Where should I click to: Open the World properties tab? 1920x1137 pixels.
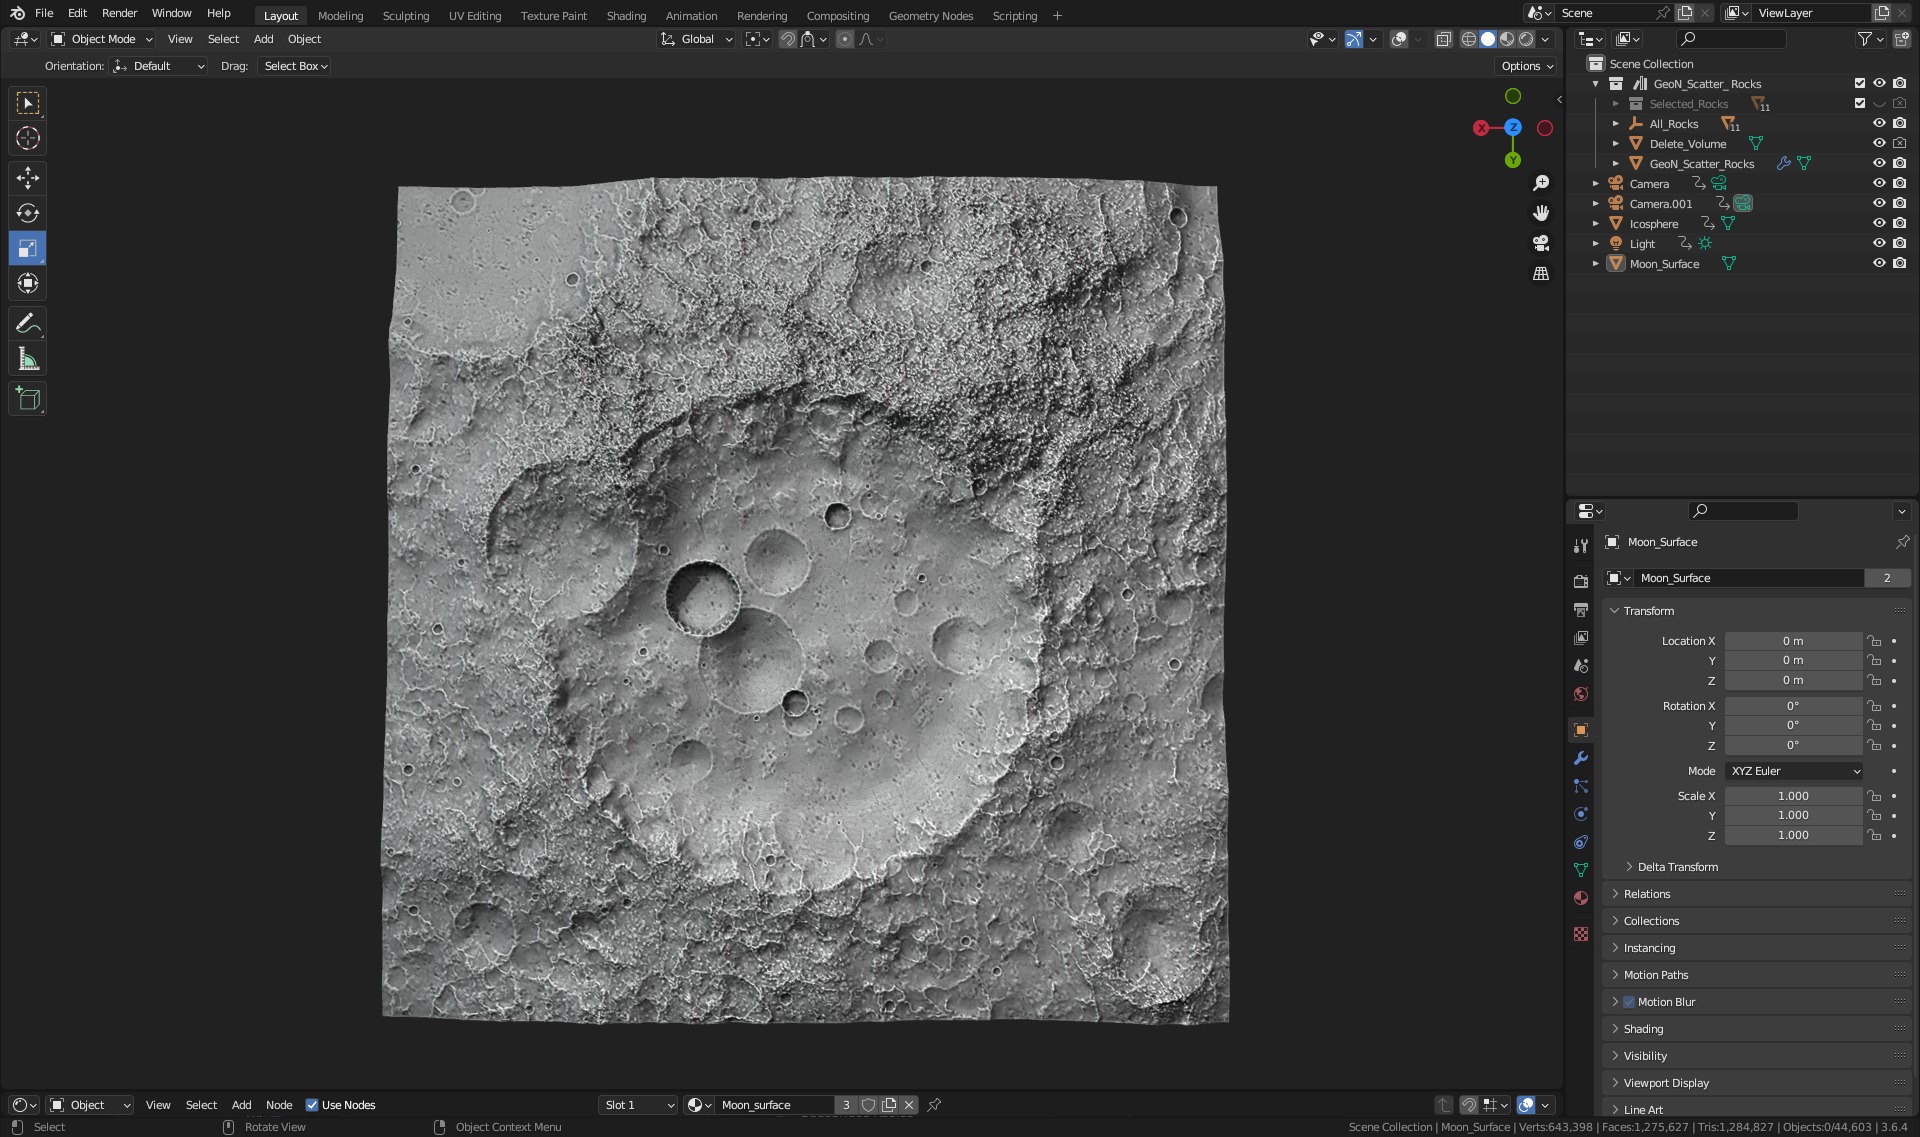pyautogui.click(x=1581, y=693)
